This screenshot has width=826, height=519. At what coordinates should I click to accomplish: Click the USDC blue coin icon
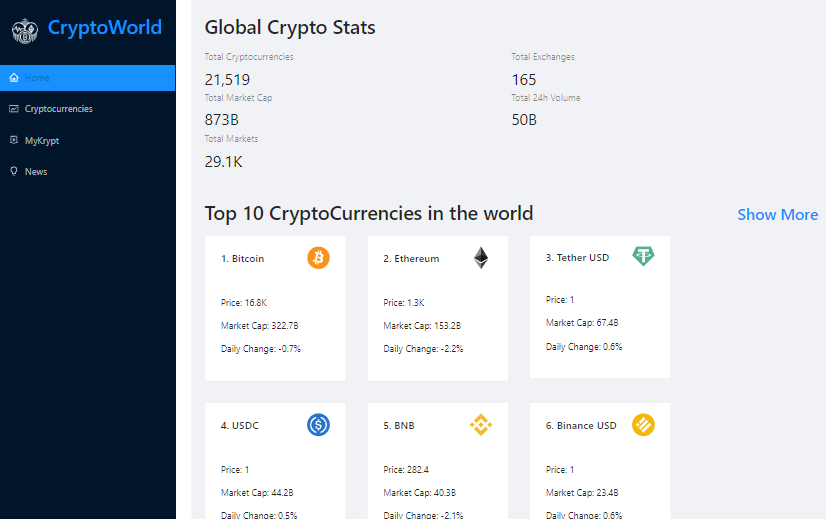(x=318, y=425)
